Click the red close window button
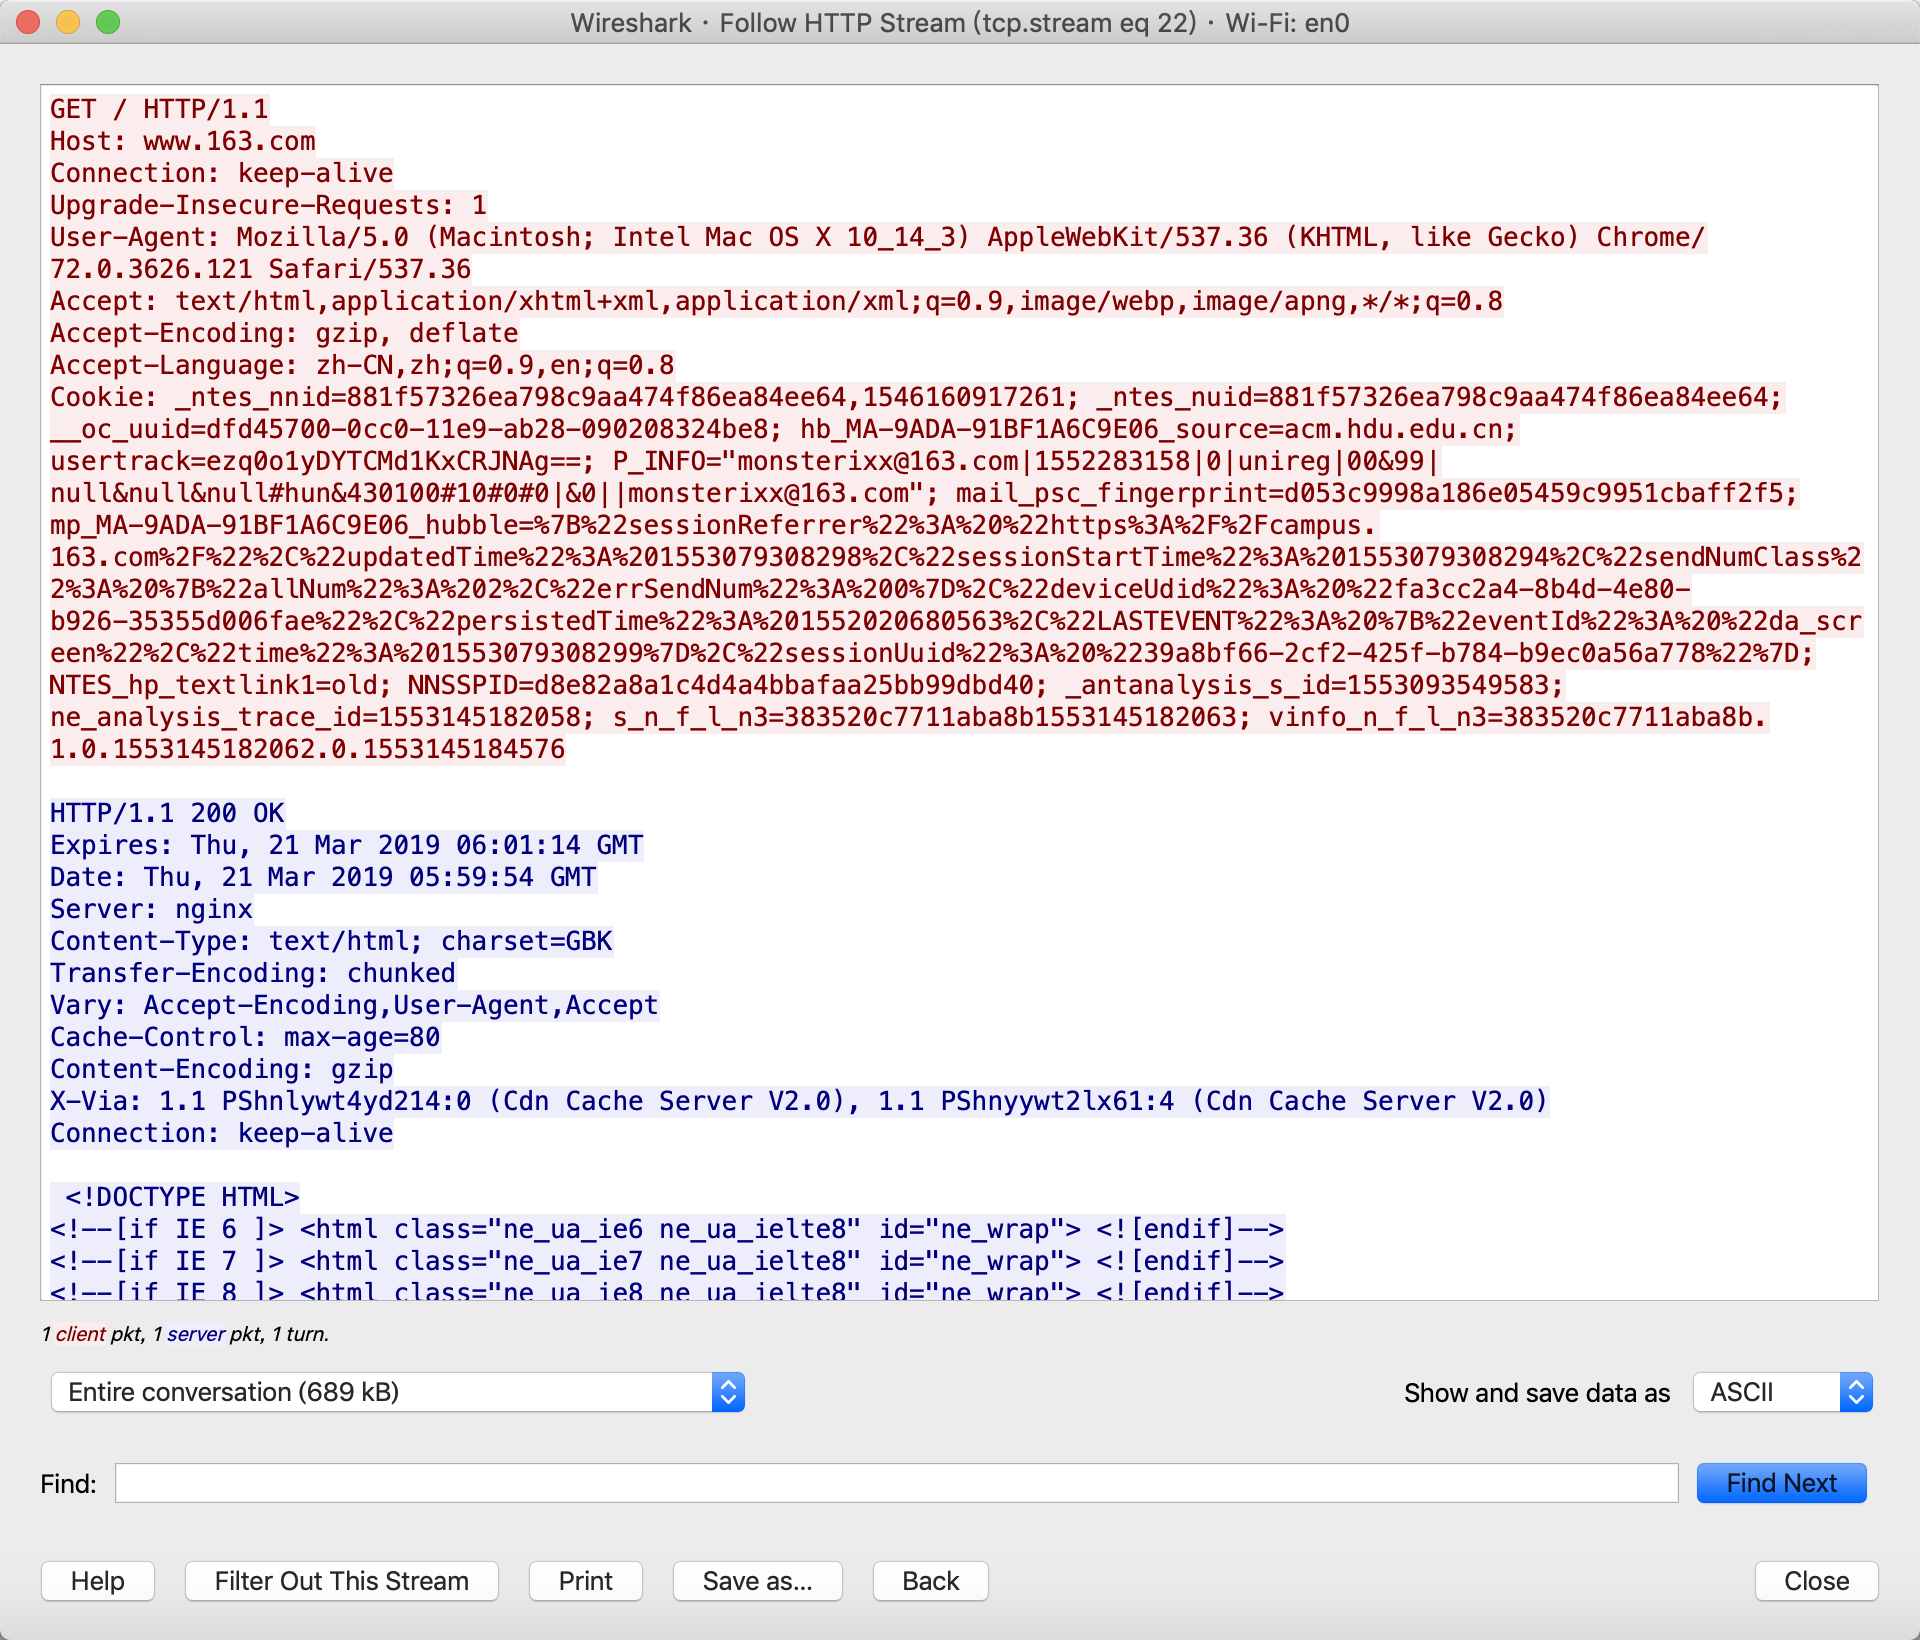Screen dimensions: 1920x1640 (28, 22)
